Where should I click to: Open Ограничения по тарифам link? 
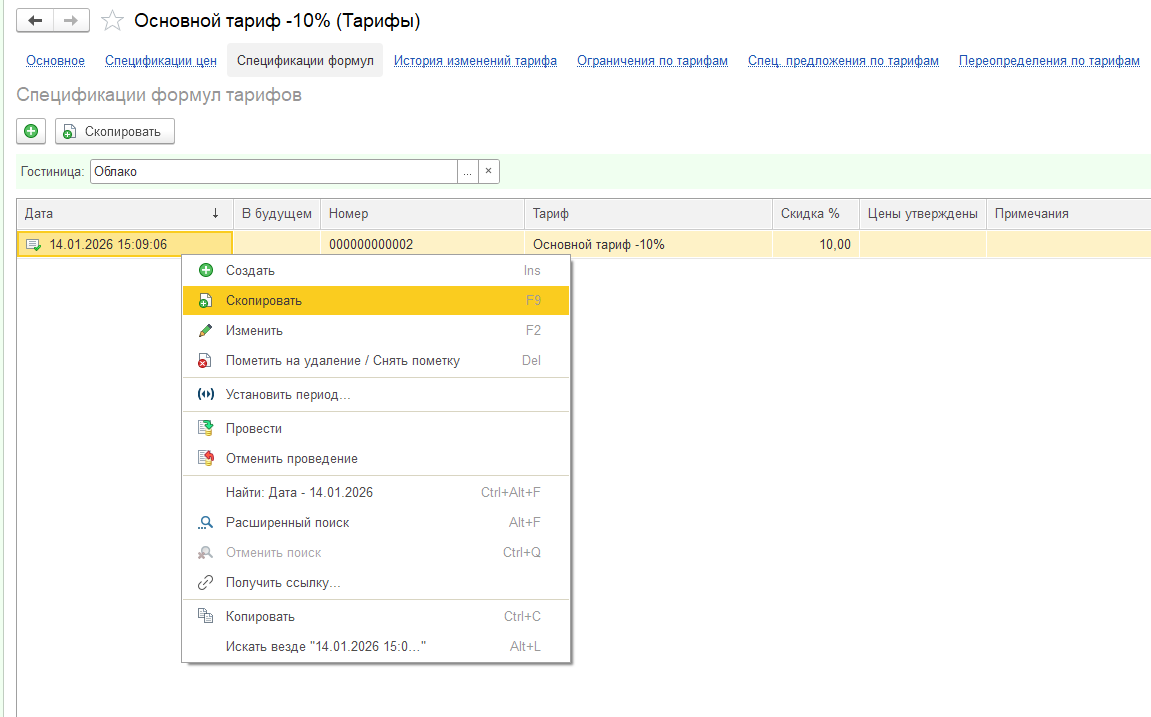click(652, 61)
